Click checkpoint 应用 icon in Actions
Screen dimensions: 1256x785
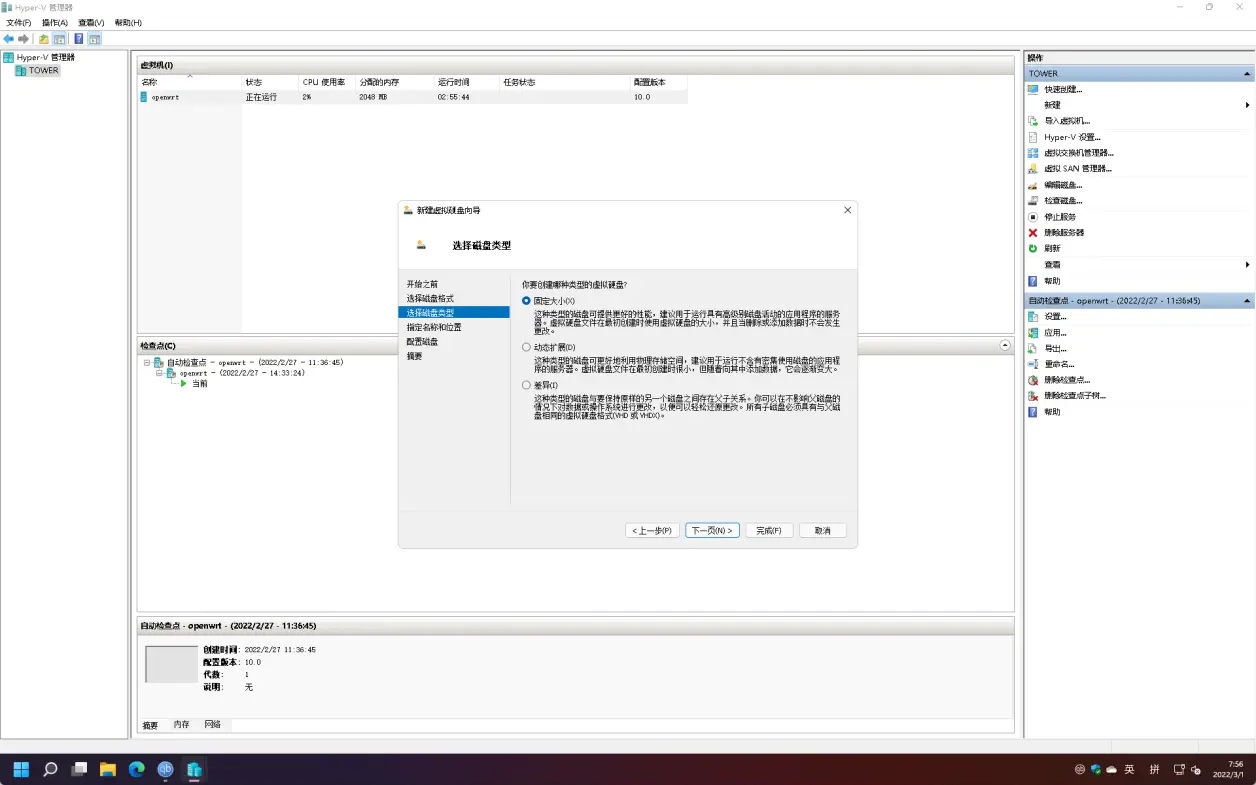click(x=1033, y=333)
